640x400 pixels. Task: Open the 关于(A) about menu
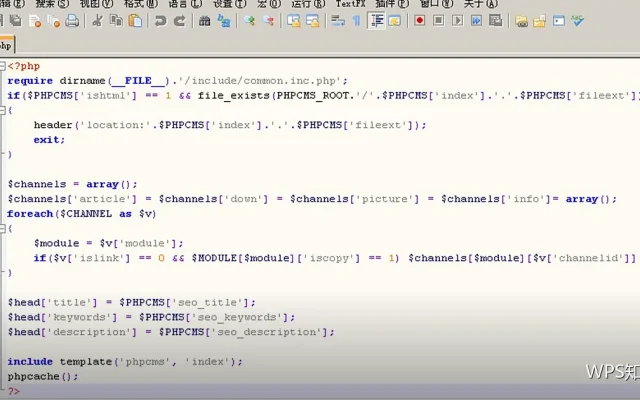coord(481,4)
